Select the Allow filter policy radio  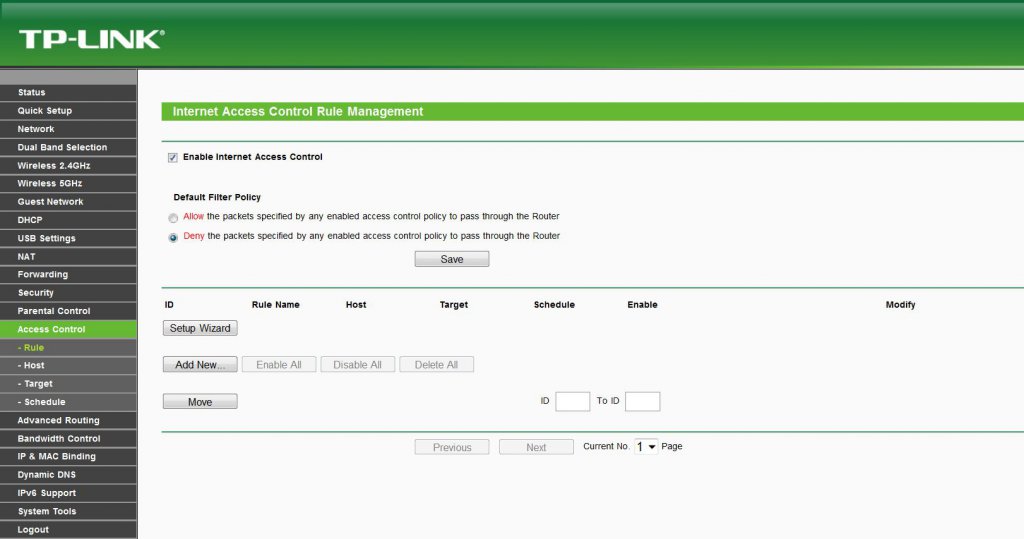173,218
